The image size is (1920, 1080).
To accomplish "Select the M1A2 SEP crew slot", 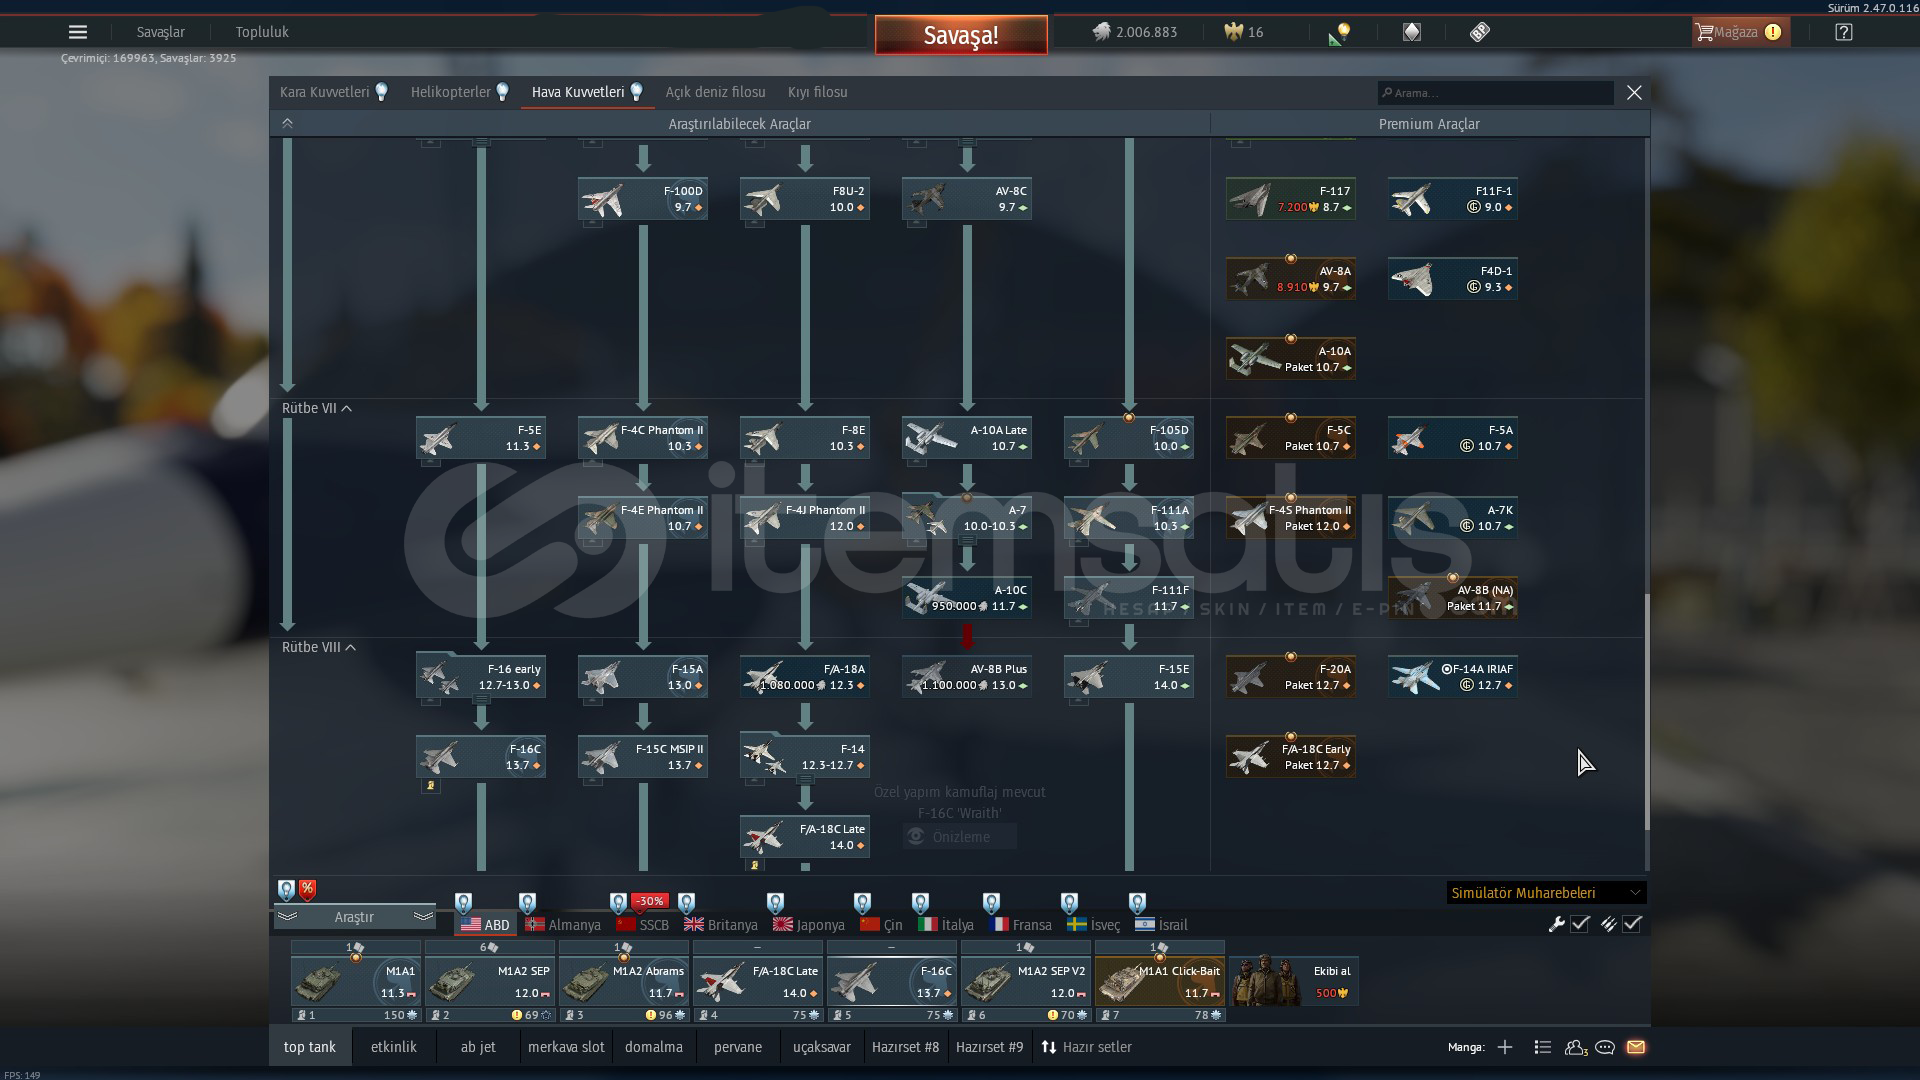I will 490,982.
